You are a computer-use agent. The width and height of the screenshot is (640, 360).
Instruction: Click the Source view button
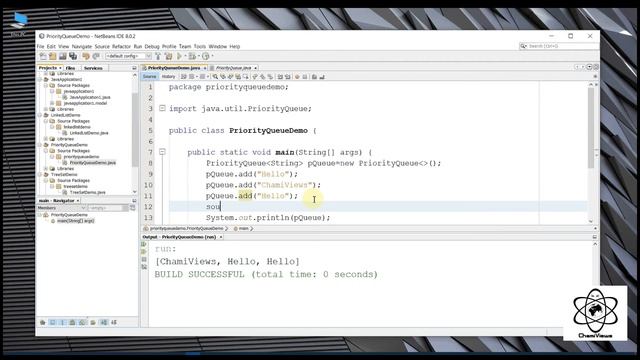pos(149,76)
